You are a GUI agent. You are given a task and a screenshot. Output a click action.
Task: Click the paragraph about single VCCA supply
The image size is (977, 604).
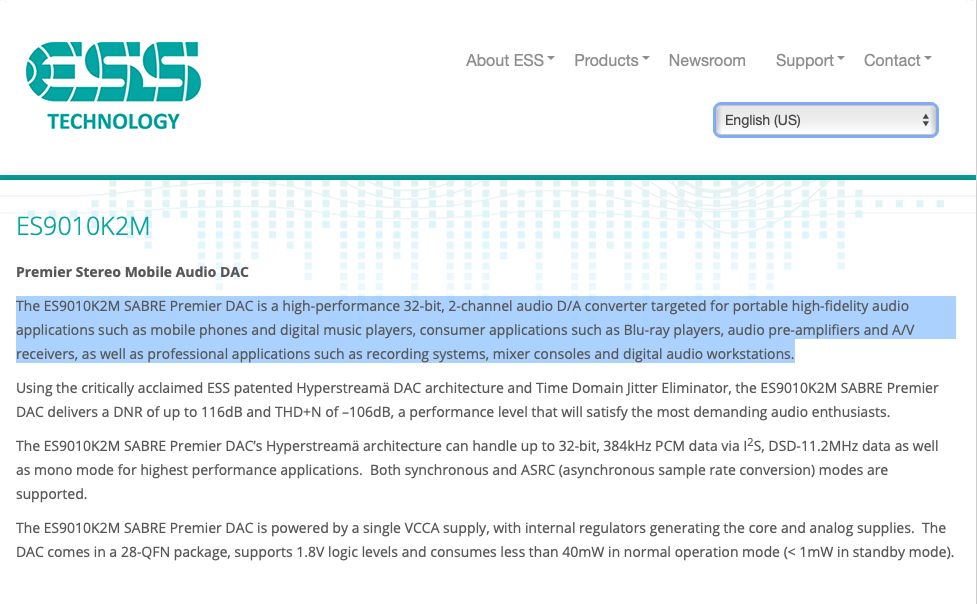[485, 540]
